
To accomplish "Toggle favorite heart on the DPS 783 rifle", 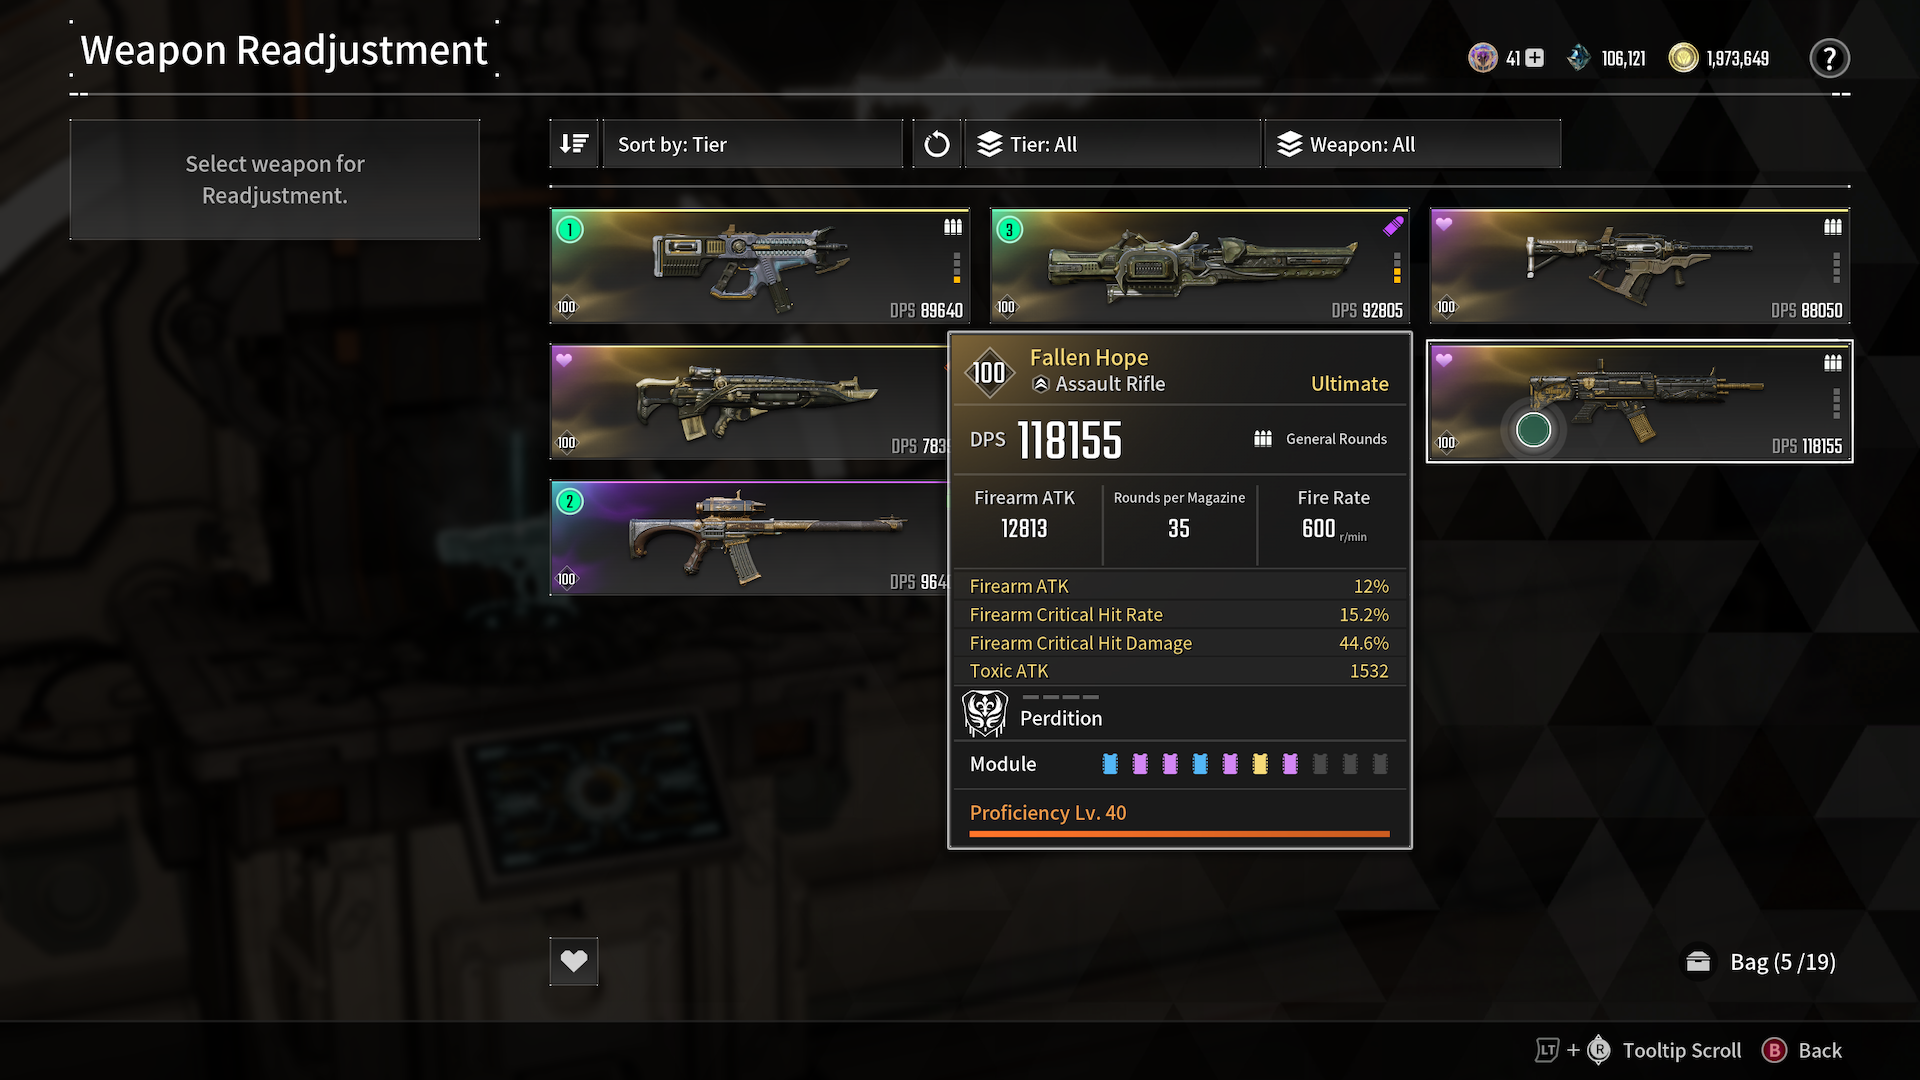I will [x=564, y=360].
